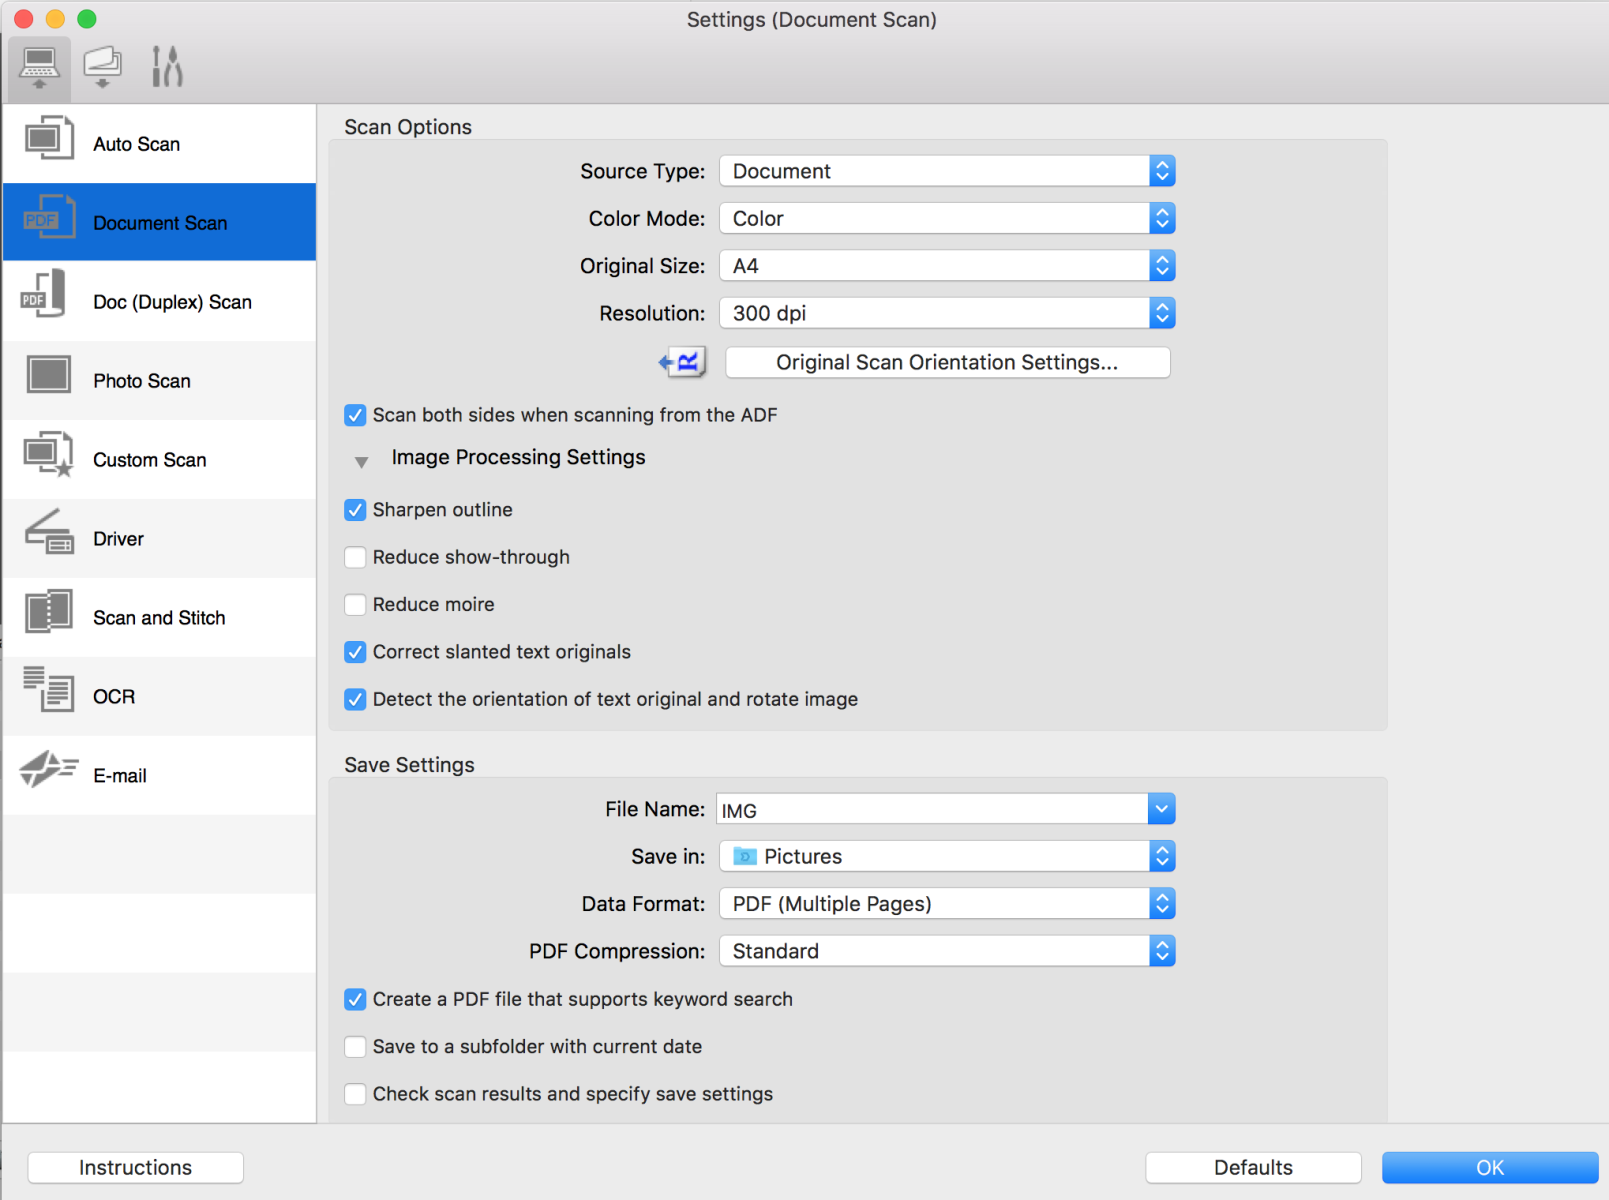Click the Doc (Duplex) Scan icon
Image resolution: width=1609 pixels, height=1200 pixels.
coord(43,294)
